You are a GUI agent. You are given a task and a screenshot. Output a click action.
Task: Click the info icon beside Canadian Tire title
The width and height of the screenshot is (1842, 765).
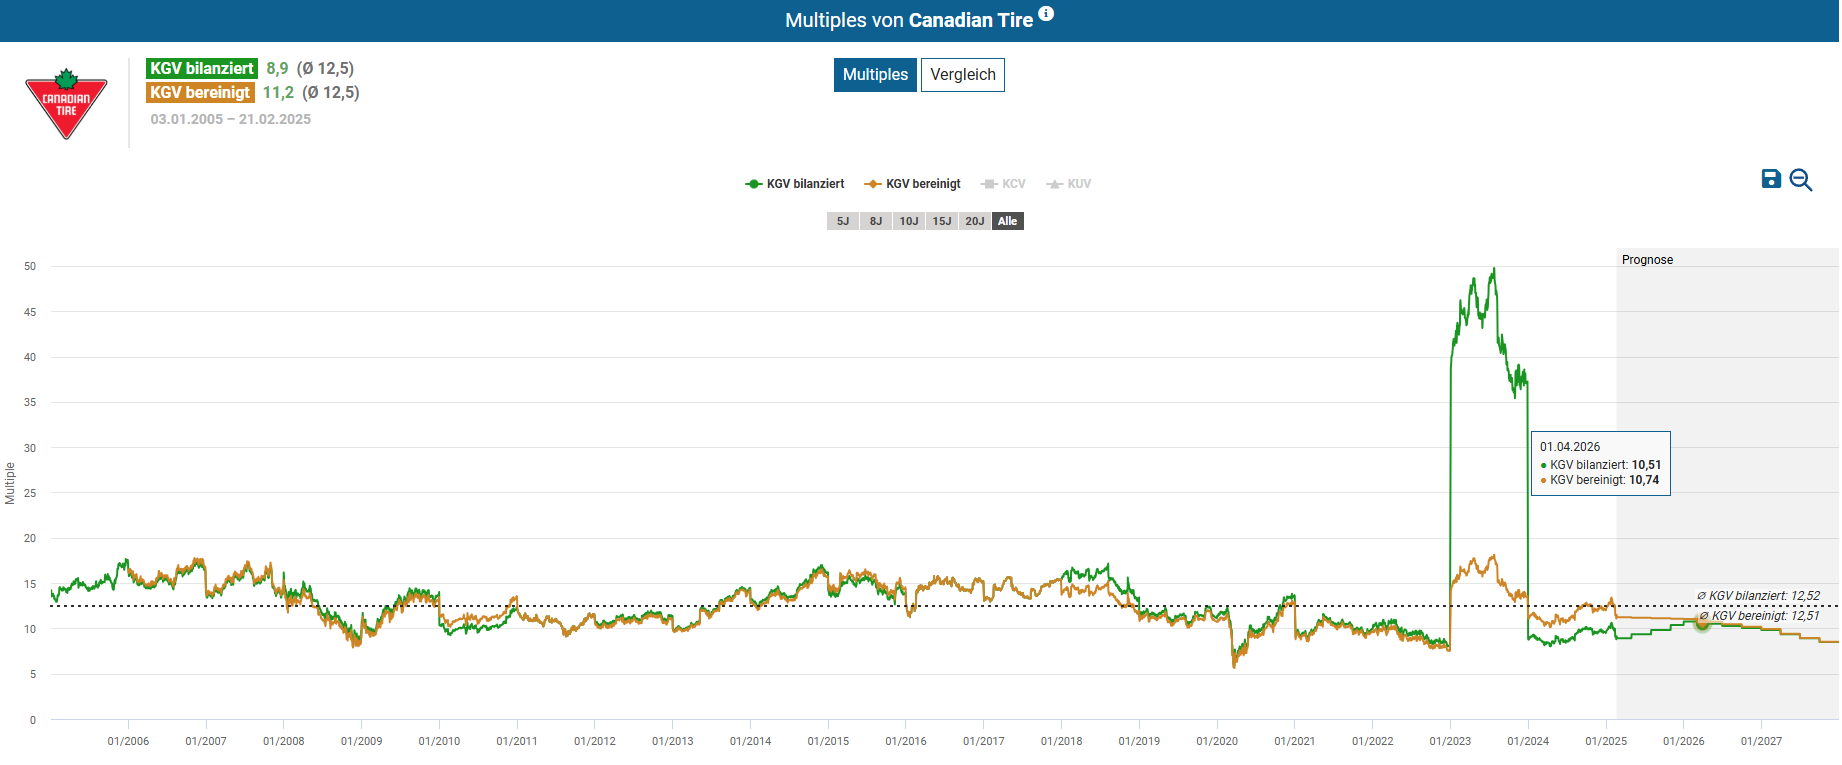click(x=1046, y=14)
